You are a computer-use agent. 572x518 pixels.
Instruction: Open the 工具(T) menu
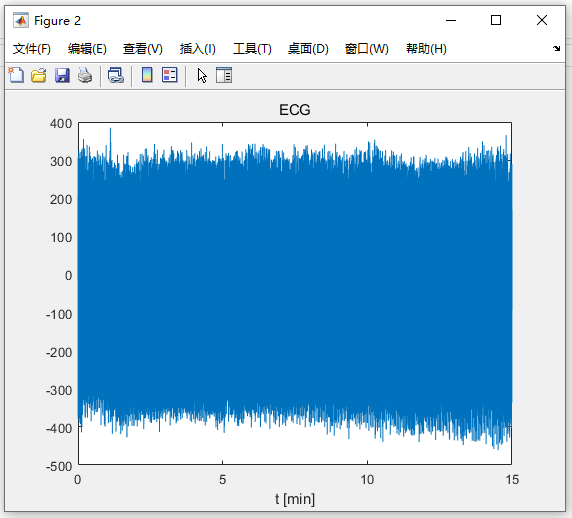tap(252, 49)
